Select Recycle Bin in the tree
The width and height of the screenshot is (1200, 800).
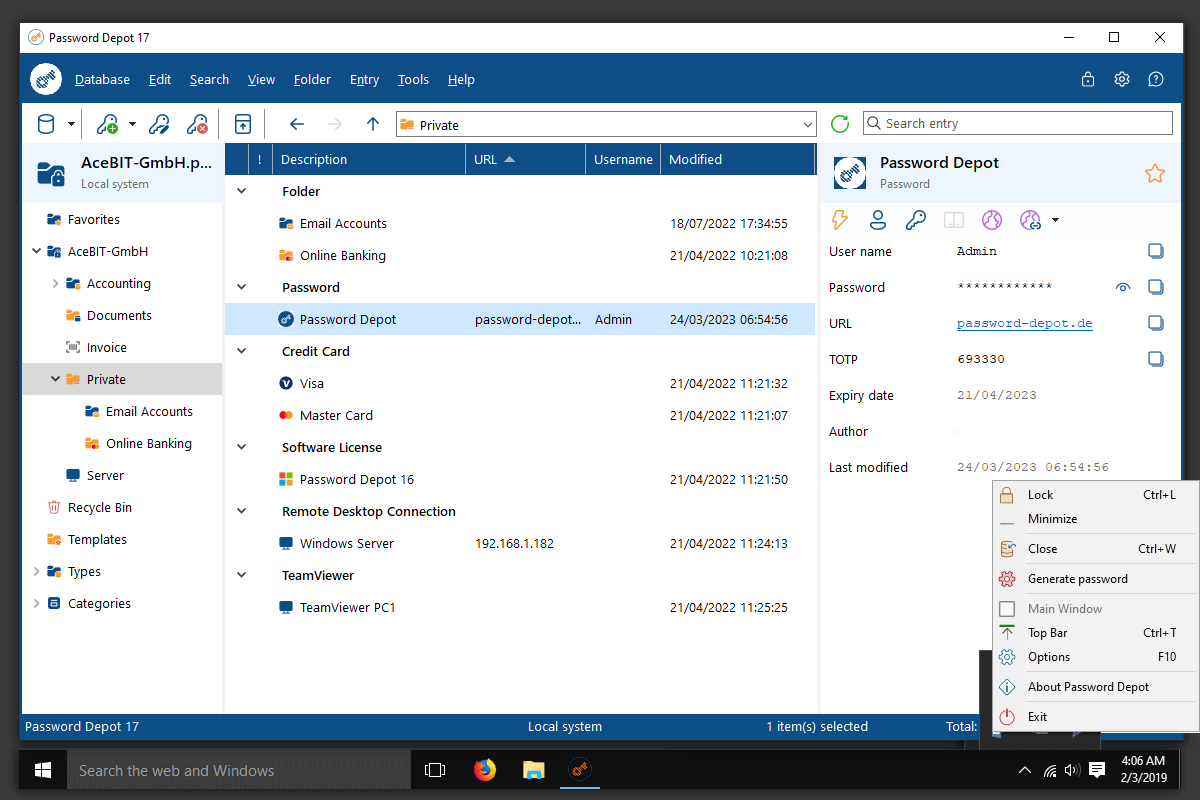[100, 508]
